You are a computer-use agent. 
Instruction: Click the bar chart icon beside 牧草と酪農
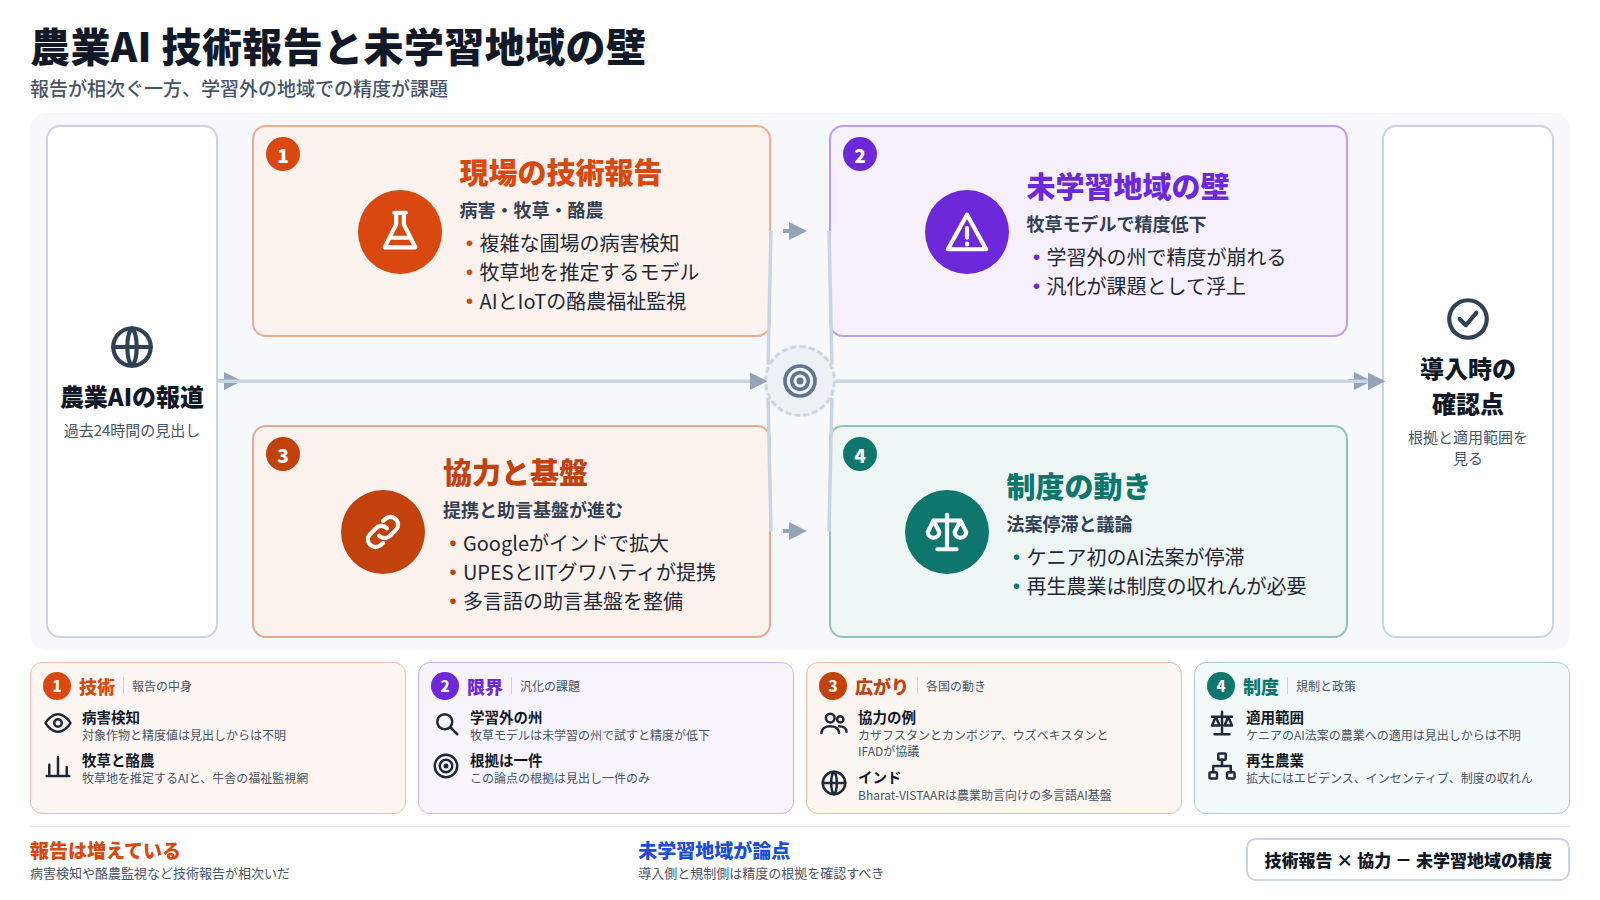click(x=58, y=766)
